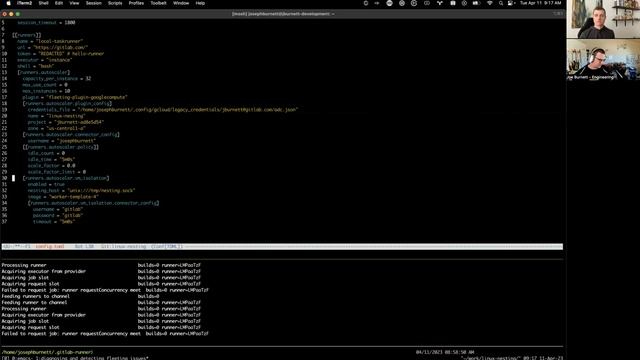Open the Scripts menu
This screenshot has height=360, width=640.
tap(115, 3)
